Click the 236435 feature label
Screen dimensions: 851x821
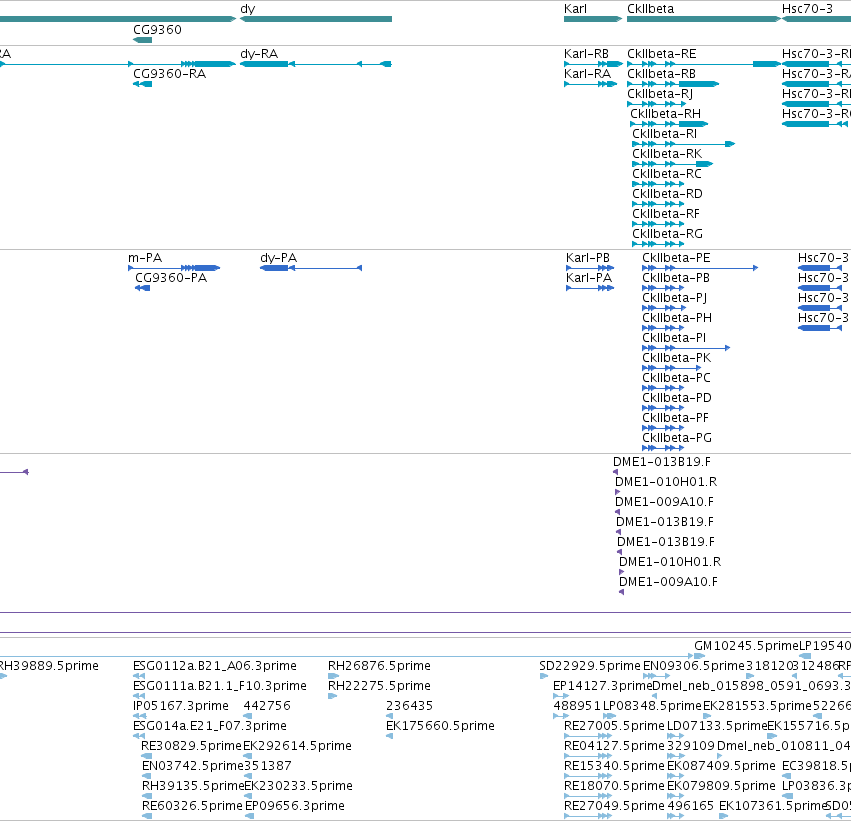[409, 706]
